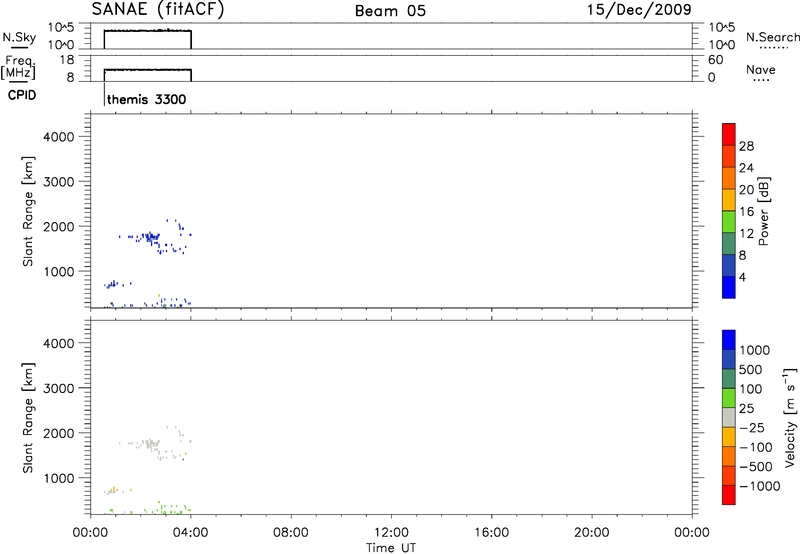Image resolution: width=800 pixels, height=554 pixels.
Task: Click the Nave legend label
Action: (761, 69)
